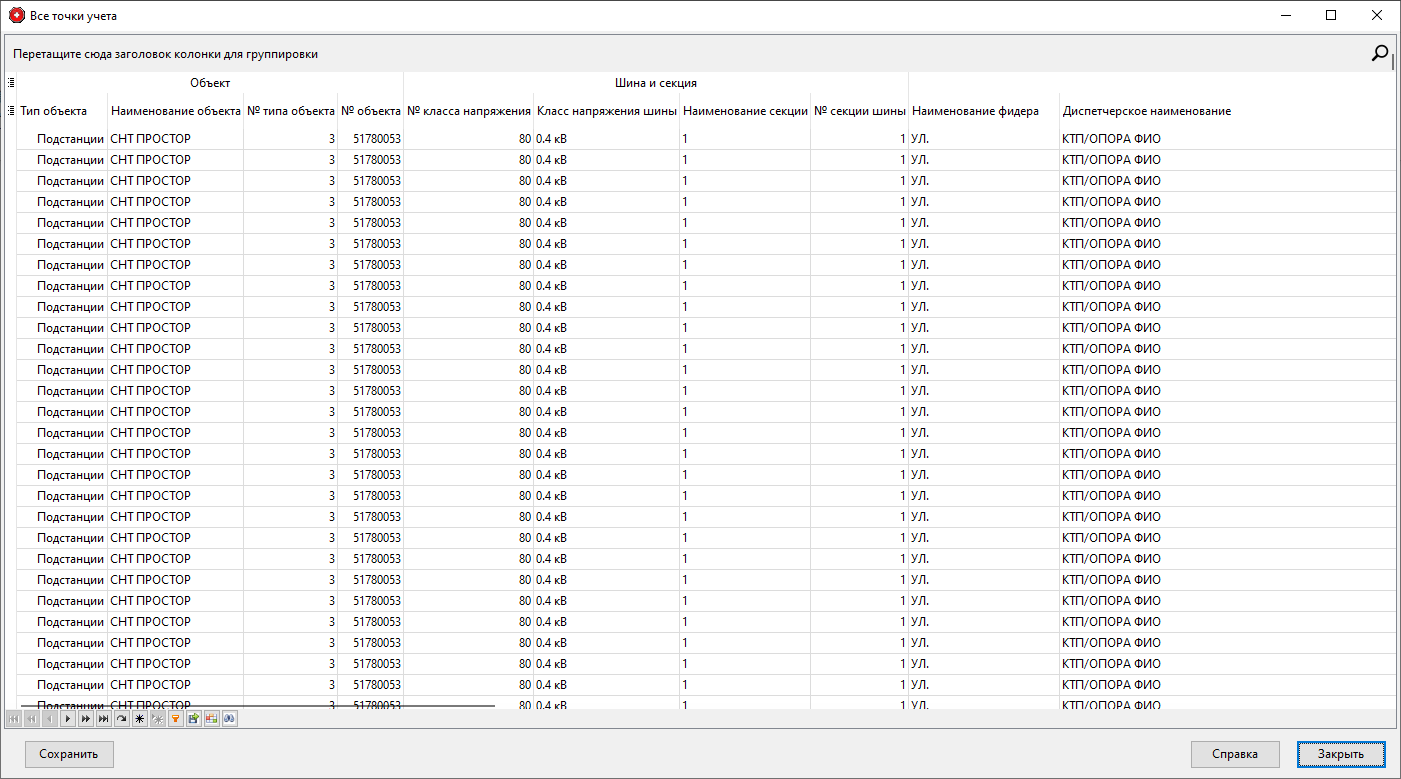Go to next record in navigator
This screenshot has width=1401, height=779.
click(67, 718)
